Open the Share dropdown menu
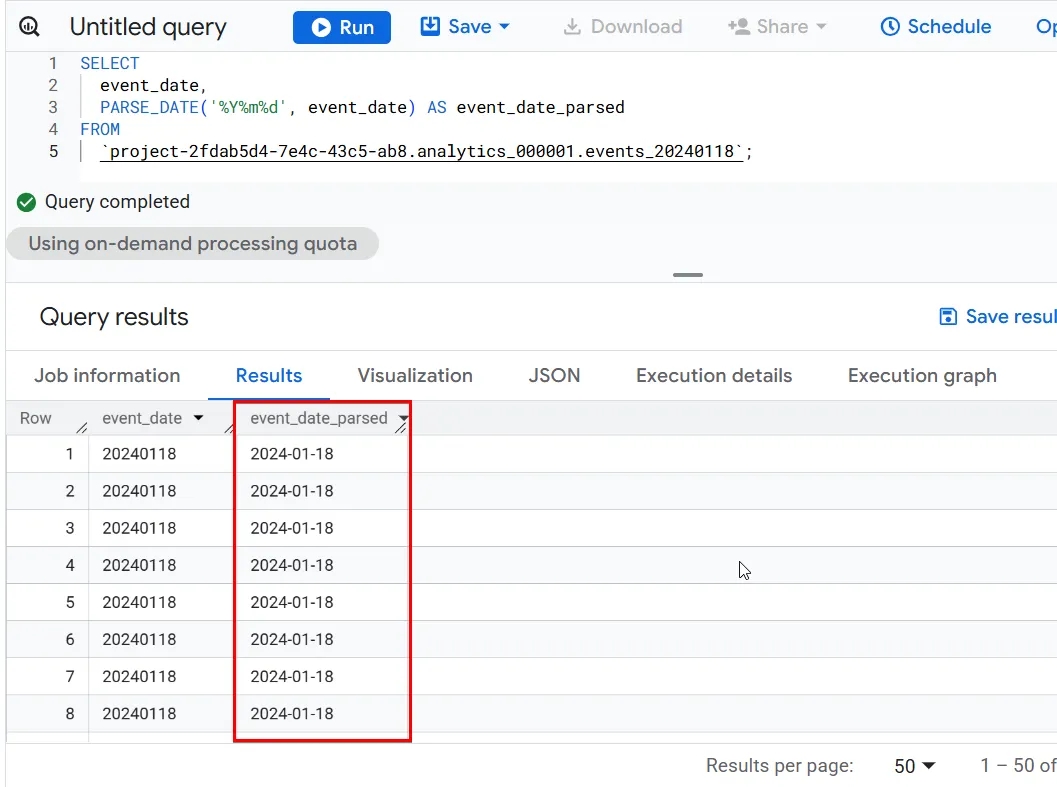 pyautogui.click(x=777, y=27)
